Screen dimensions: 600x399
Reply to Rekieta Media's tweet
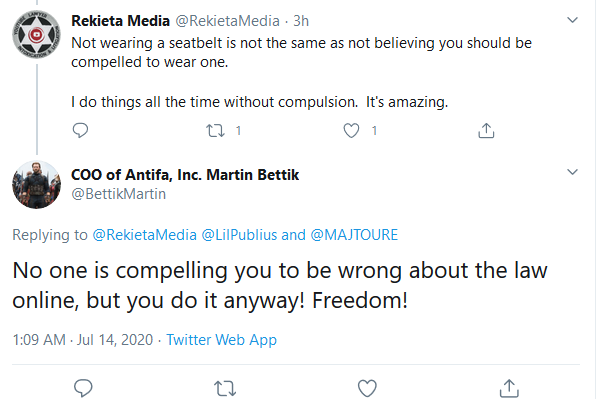tap(80, 130)
